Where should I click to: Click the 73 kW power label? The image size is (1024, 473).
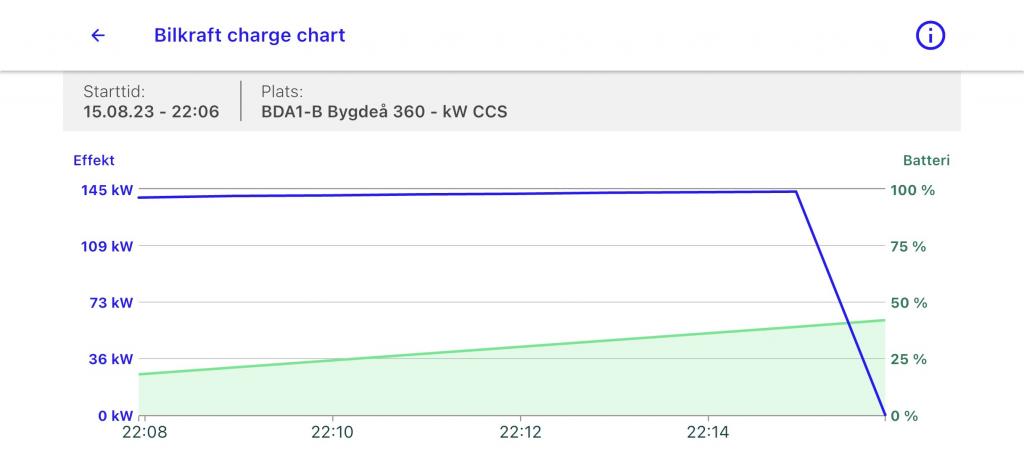tap(110, 302)
